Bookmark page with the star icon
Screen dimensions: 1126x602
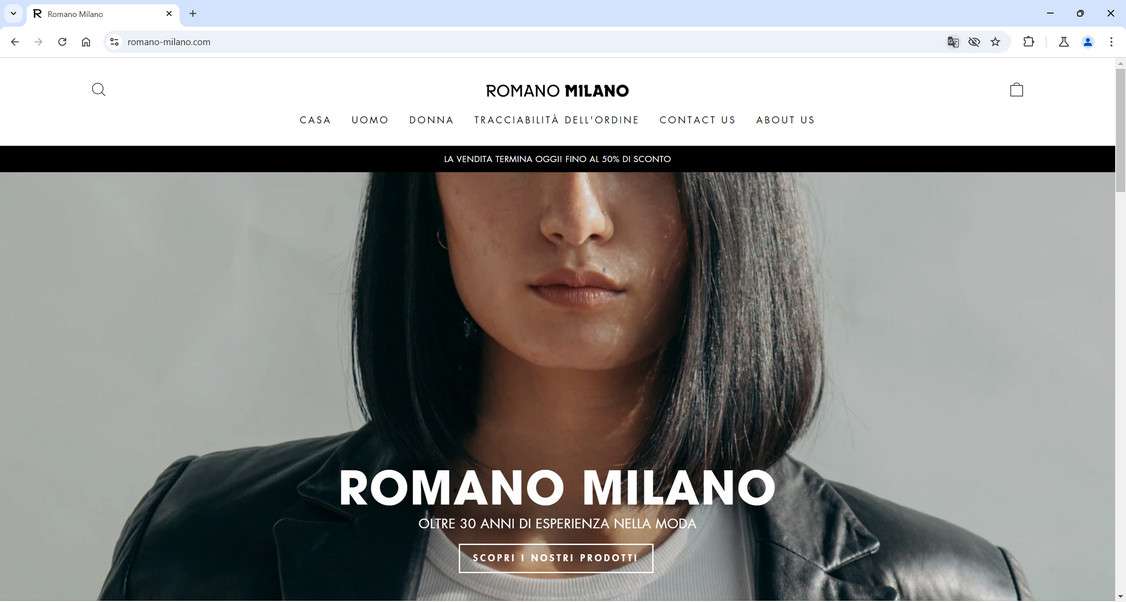click(x=995, y=42)
